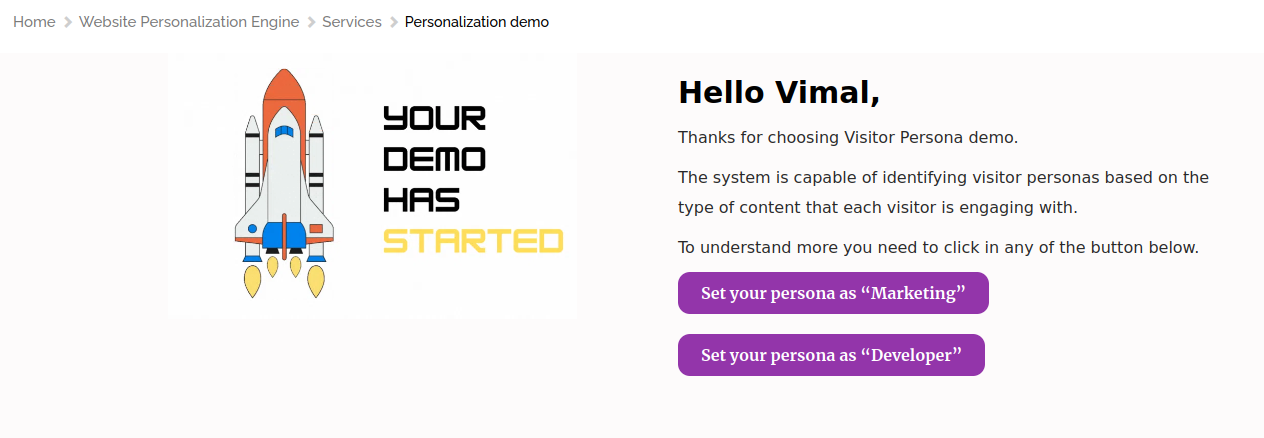Click the rocket's blue cockpit window
Viewport: 1264px width, 438px height.
pos(285,131)
